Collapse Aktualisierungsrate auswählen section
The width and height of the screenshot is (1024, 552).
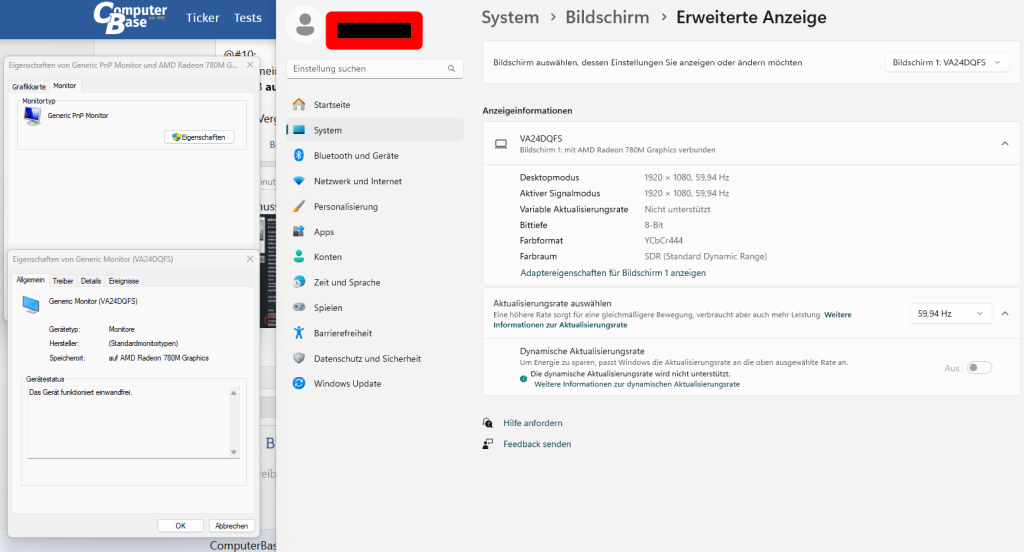click(x=1005, y=314)
